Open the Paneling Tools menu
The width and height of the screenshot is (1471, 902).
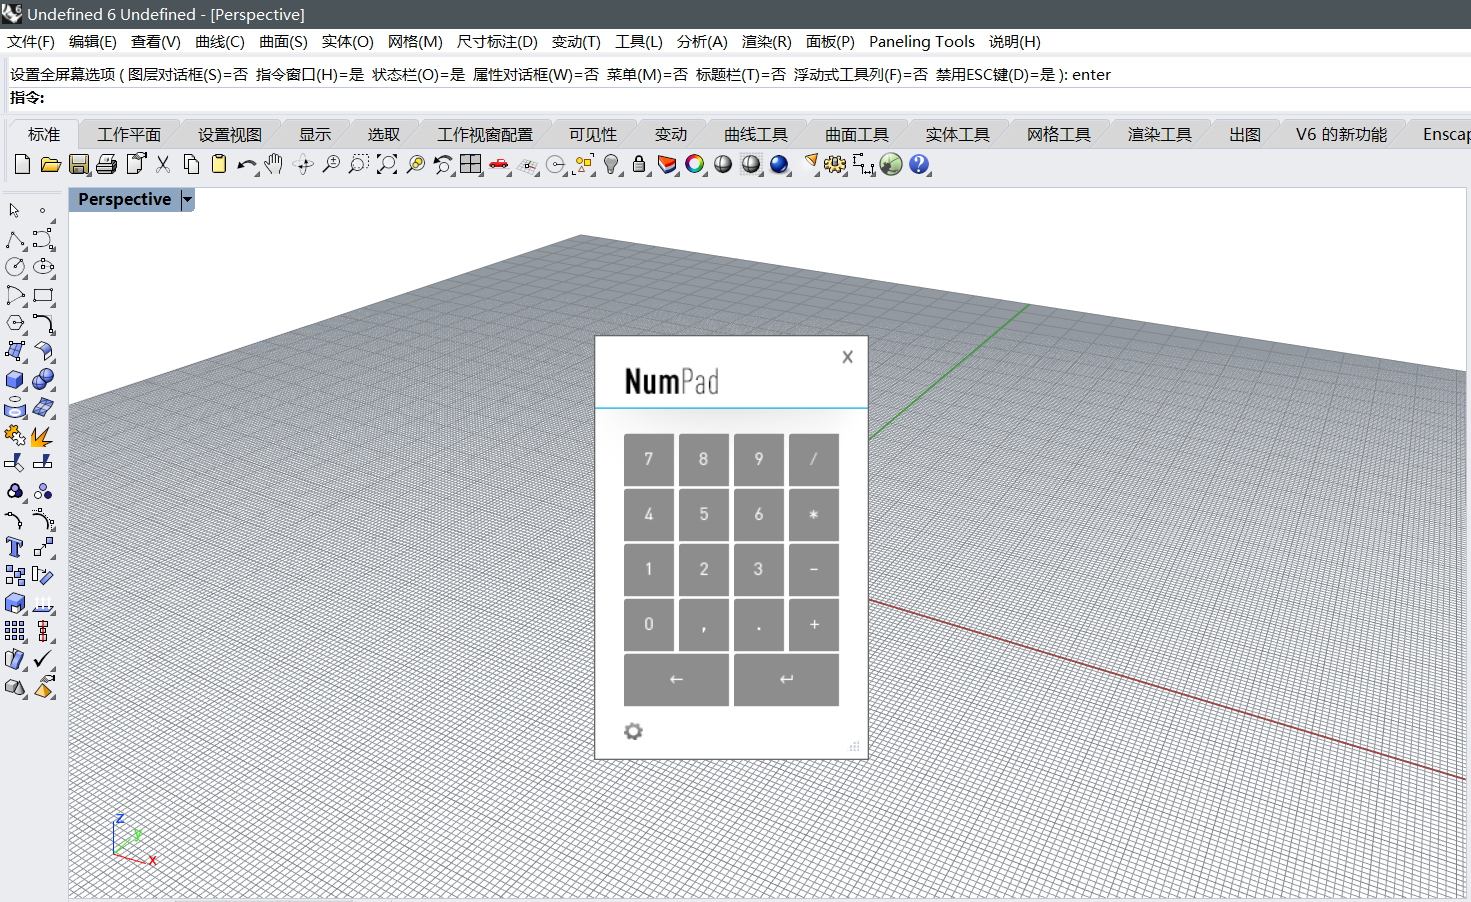click(x=922, y=42)
